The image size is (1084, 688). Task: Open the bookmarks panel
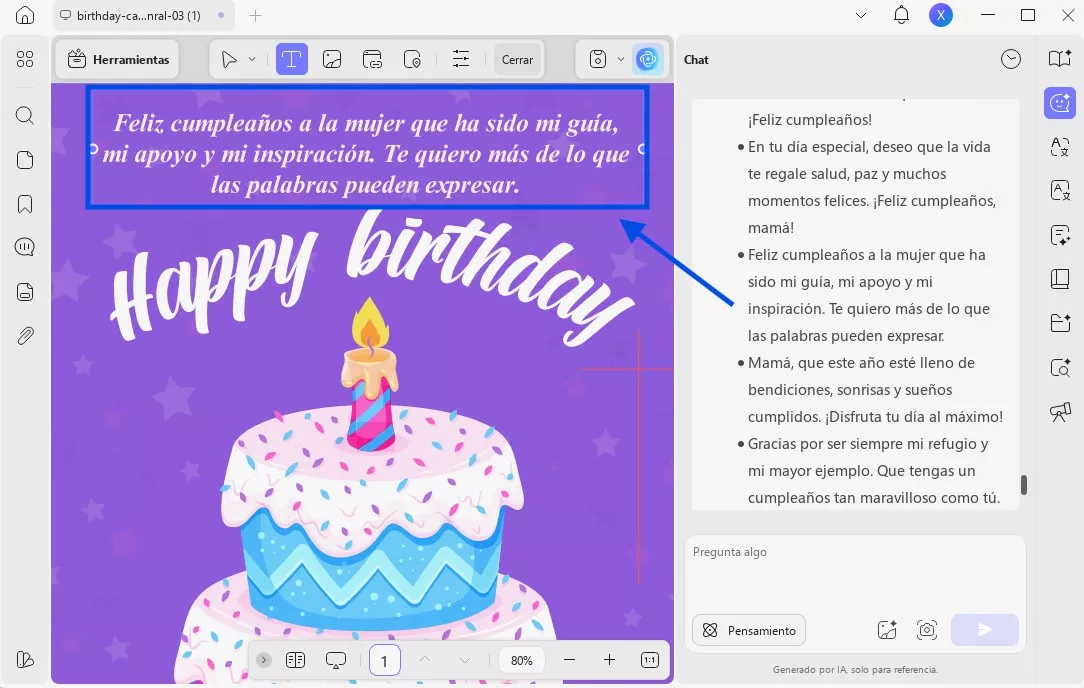tap(25, 204)
